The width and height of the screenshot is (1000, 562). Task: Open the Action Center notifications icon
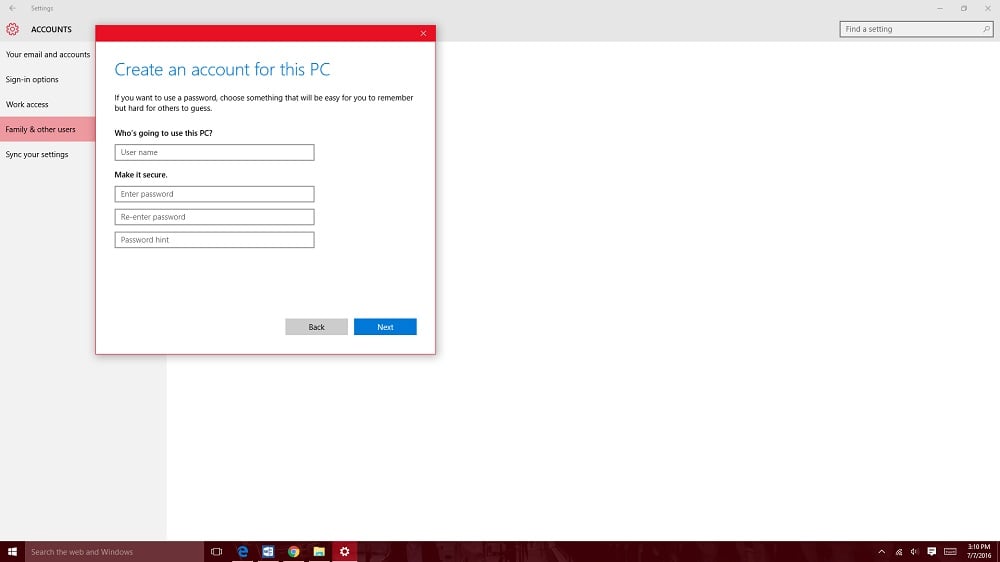click(x=932, y=551)
